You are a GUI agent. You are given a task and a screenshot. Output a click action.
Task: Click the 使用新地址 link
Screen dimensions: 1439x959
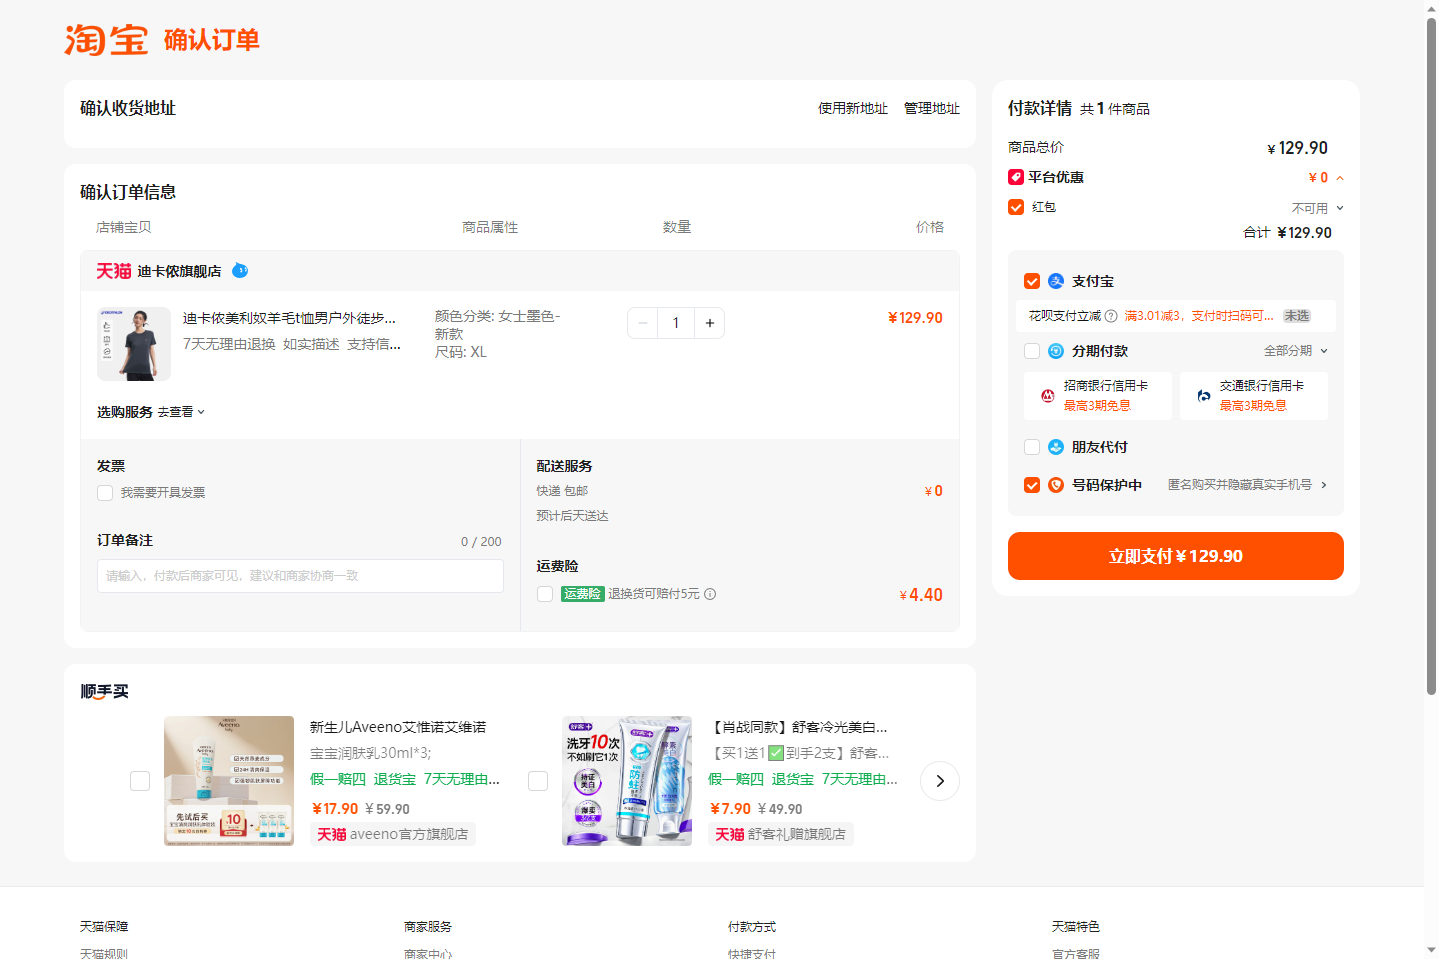tap(853, 108)
